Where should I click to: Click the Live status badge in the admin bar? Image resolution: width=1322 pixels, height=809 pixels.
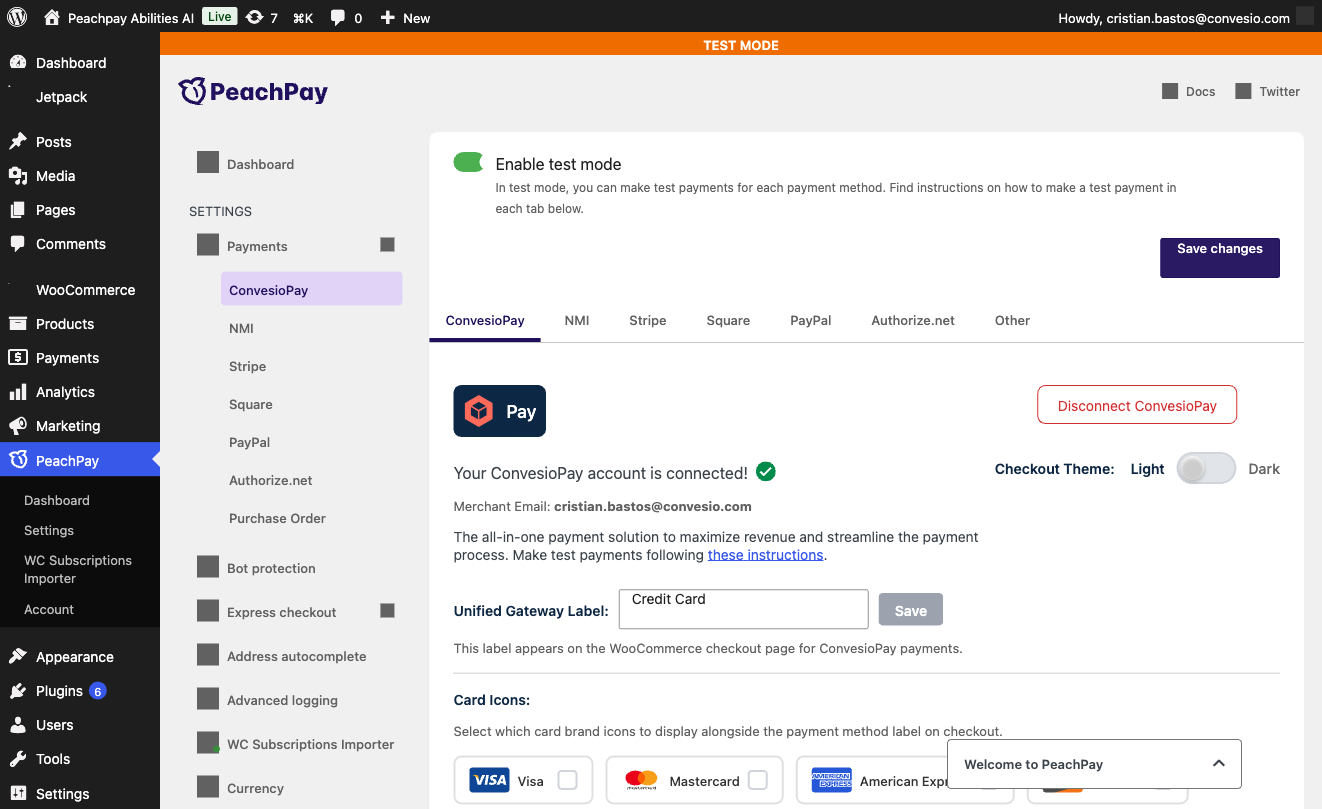coord(219,16)
